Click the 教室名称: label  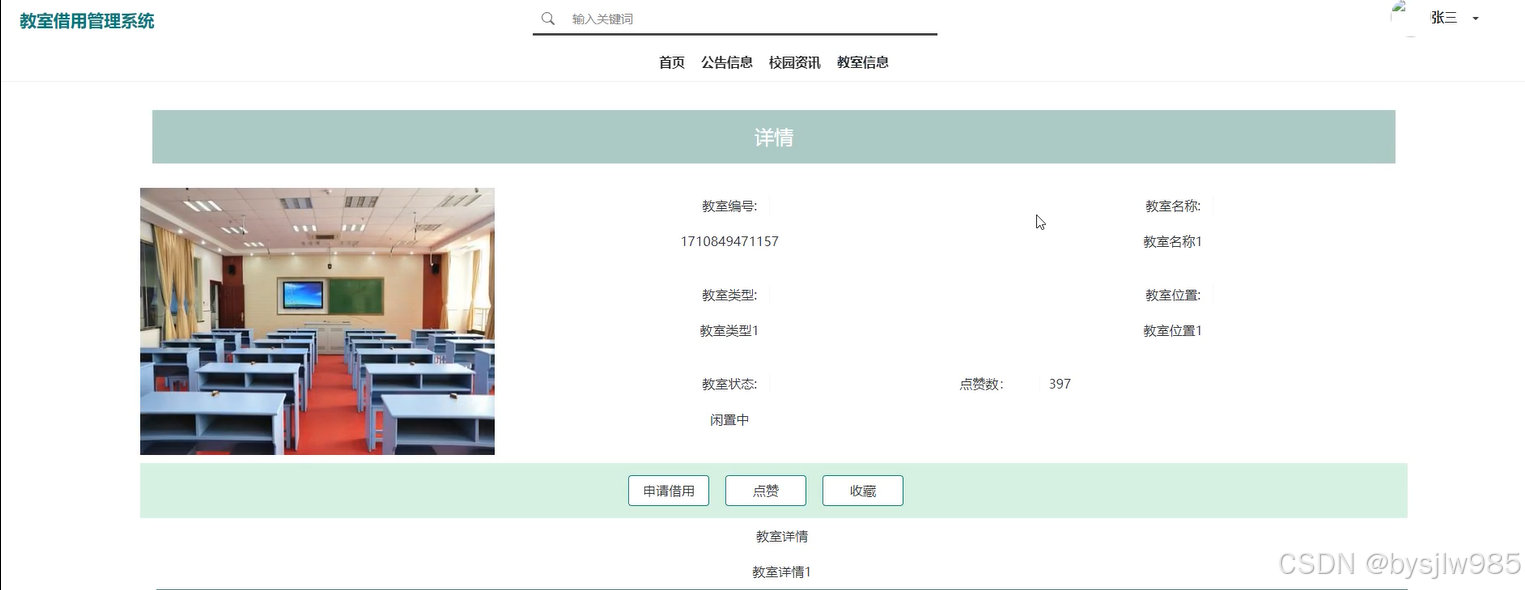click(x=1173, y=207)
